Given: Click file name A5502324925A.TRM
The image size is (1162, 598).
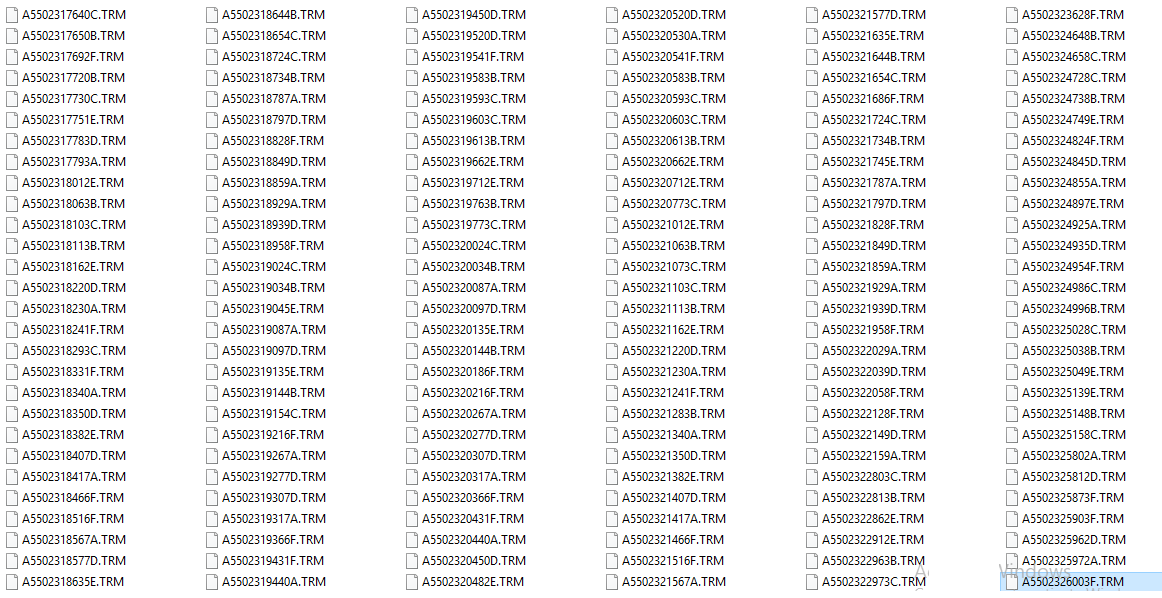Looking at the screenshot, I should point(1074,225).
